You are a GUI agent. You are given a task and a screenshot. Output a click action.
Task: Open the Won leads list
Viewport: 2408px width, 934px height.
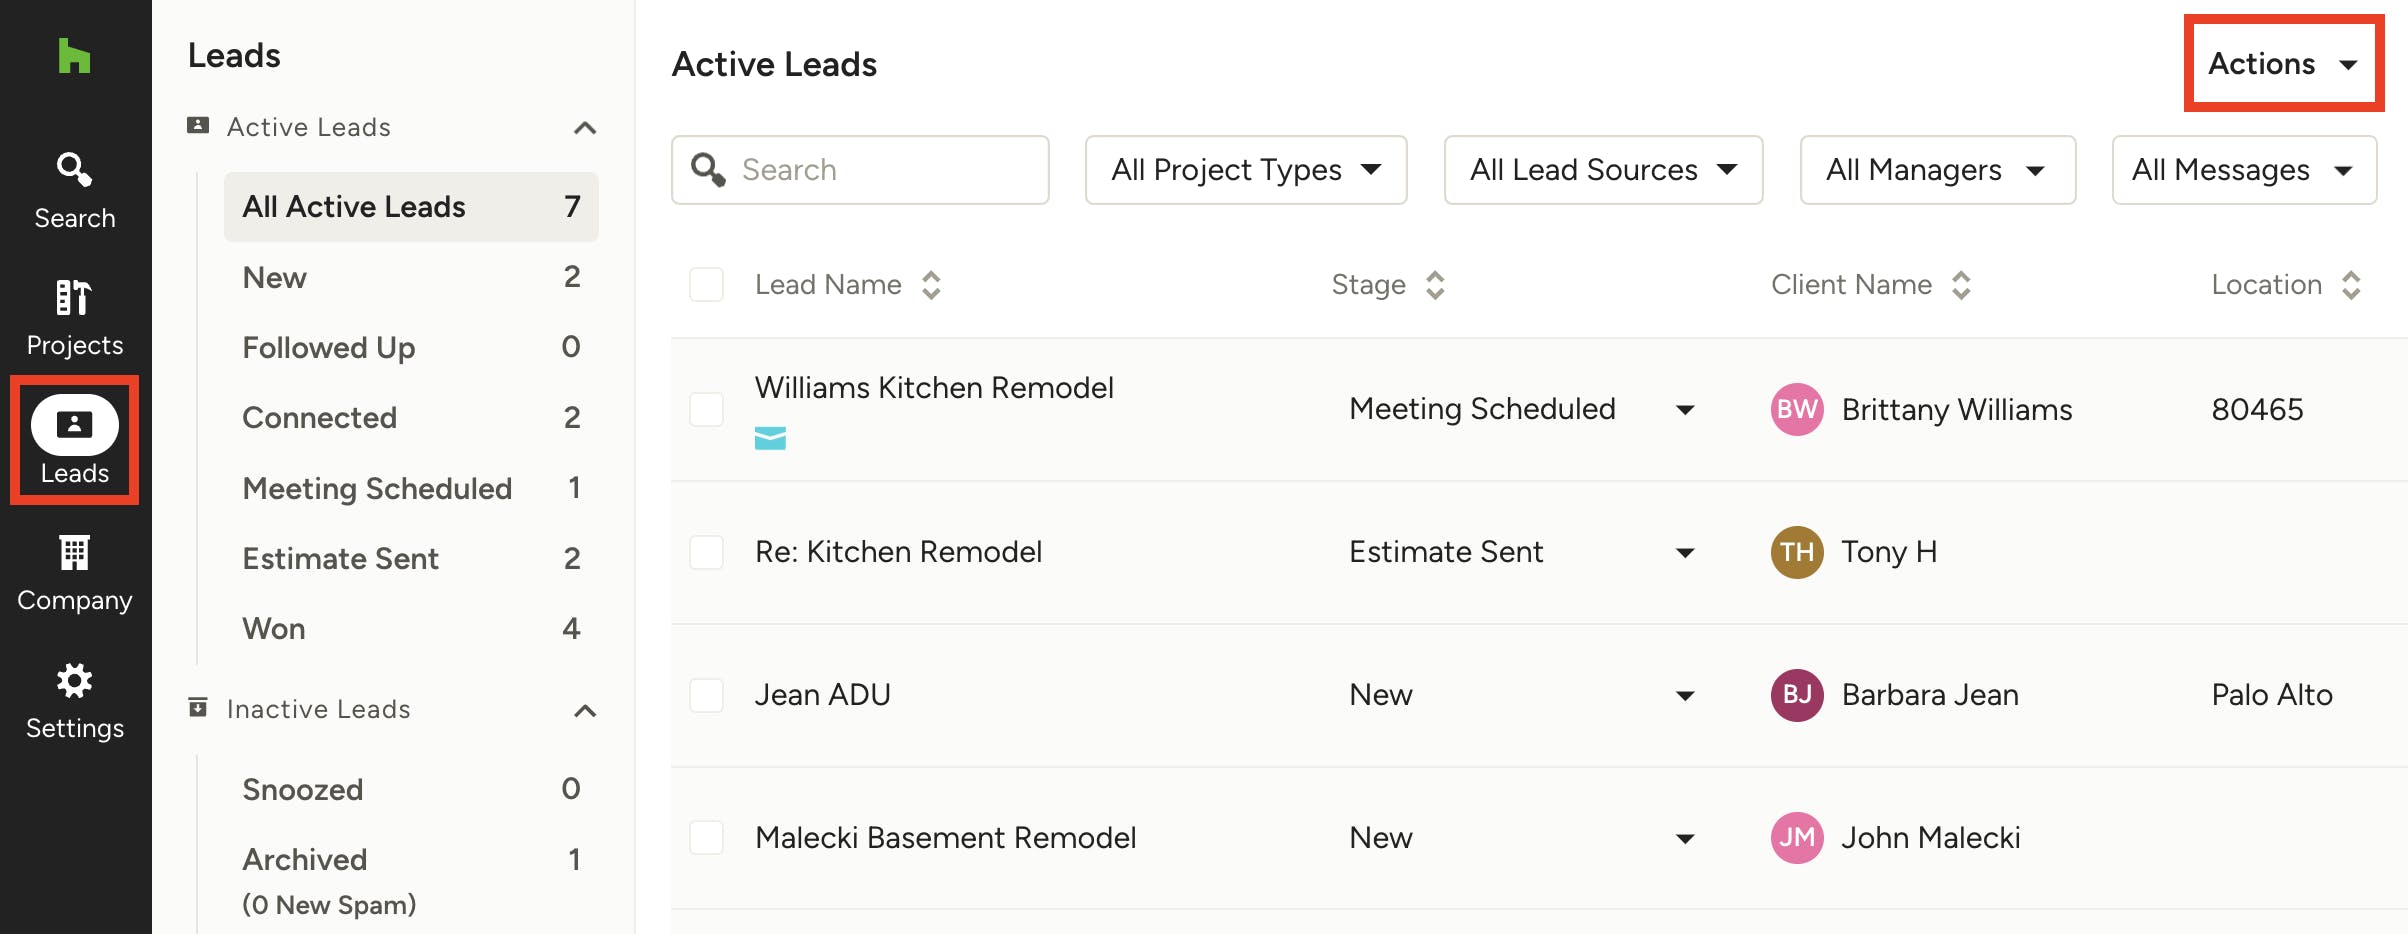point(274,628)
